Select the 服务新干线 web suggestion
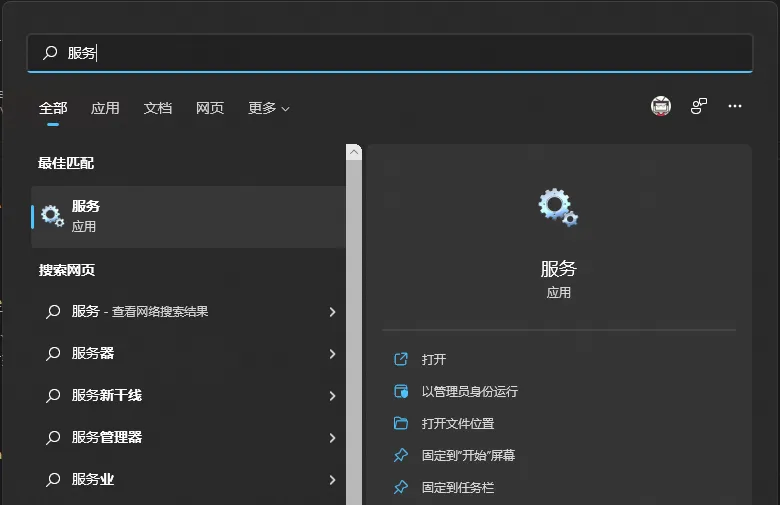 click(189, 396)
